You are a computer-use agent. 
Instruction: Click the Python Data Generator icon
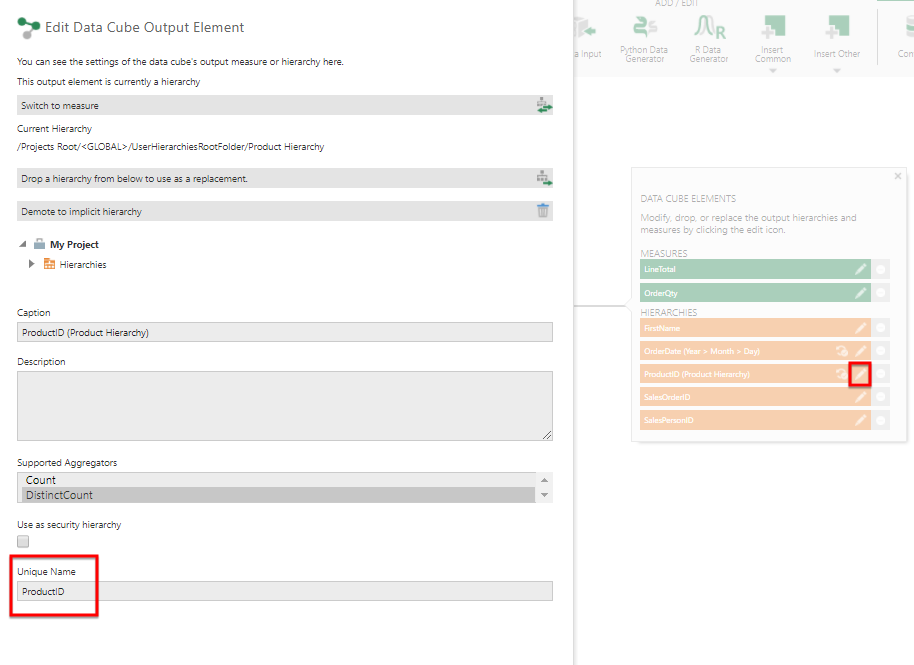644,27
